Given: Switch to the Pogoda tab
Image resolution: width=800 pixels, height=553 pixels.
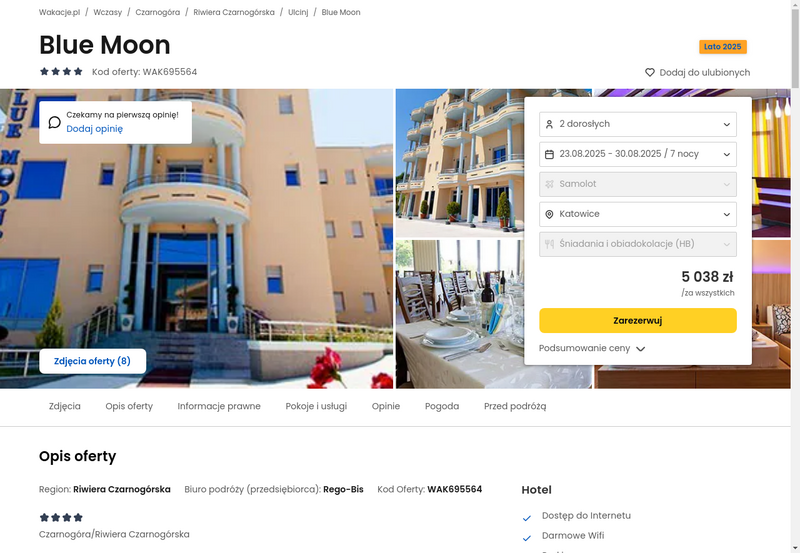Looking at the screenshot, I should pyautogui.click(x=442, y=407).
